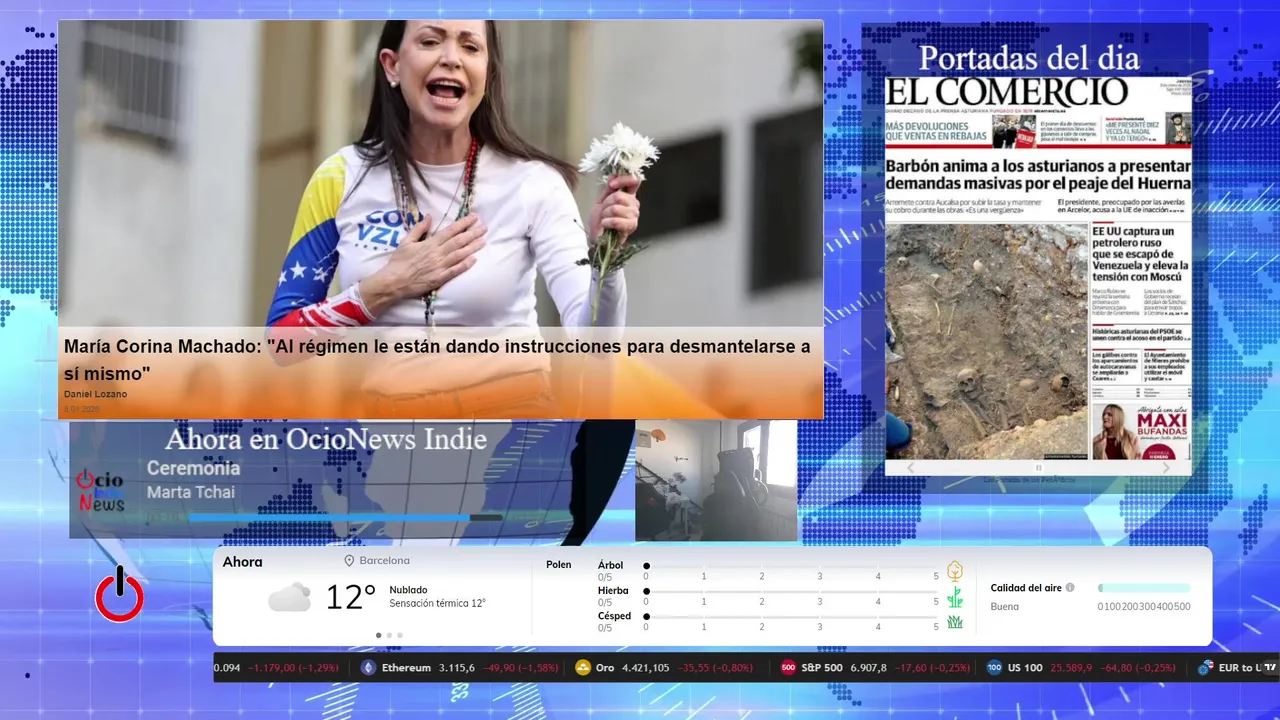
Task: Click the song title 'Ceremonia'
Action: (193, 468)
